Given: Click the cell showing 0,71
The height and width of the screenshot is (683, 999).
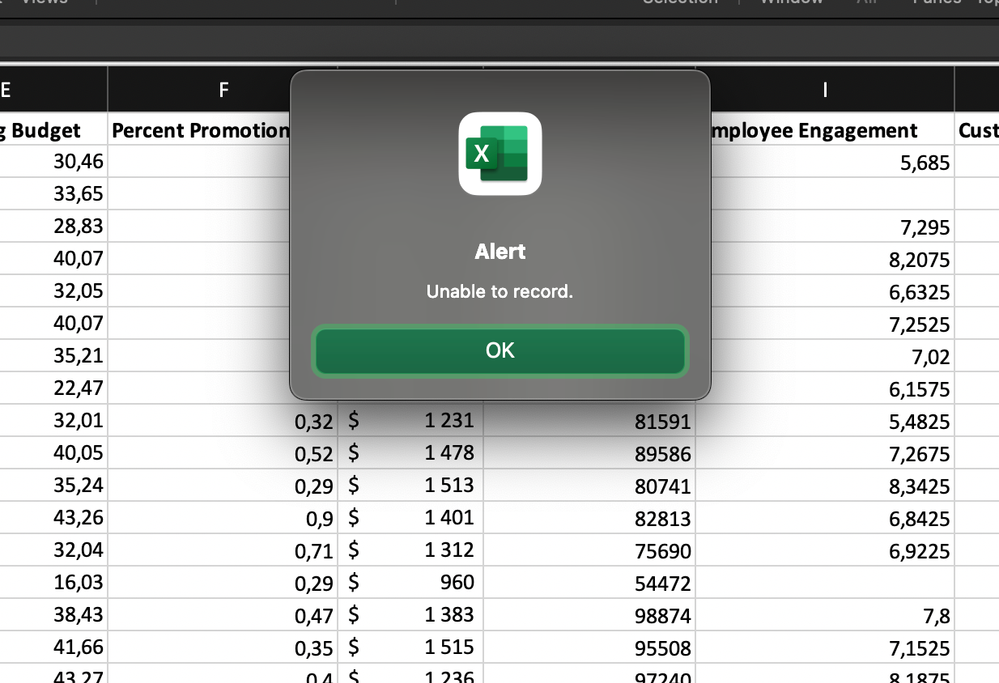Looking at the screenshot, I should coord(223,550).
